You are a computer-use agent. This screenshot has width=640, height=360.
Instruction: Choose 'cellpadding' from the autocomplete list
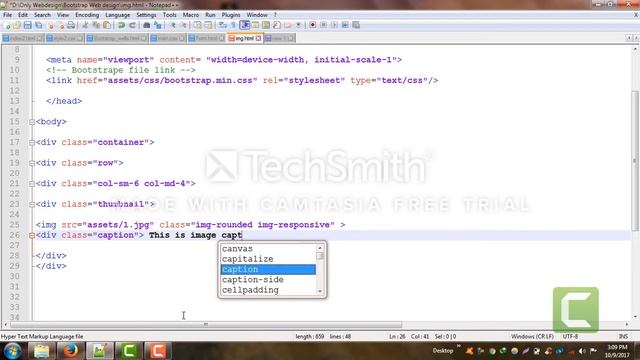pos(268,290)
